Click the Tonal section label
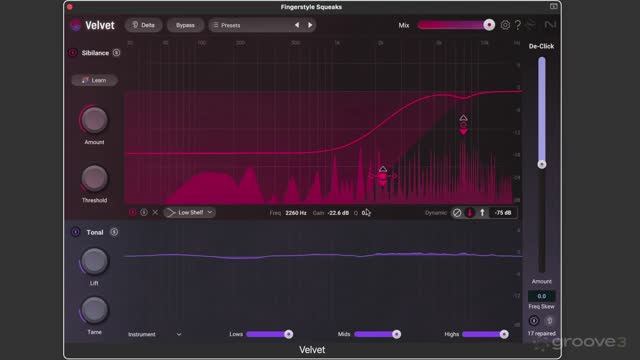 (95, 232)
